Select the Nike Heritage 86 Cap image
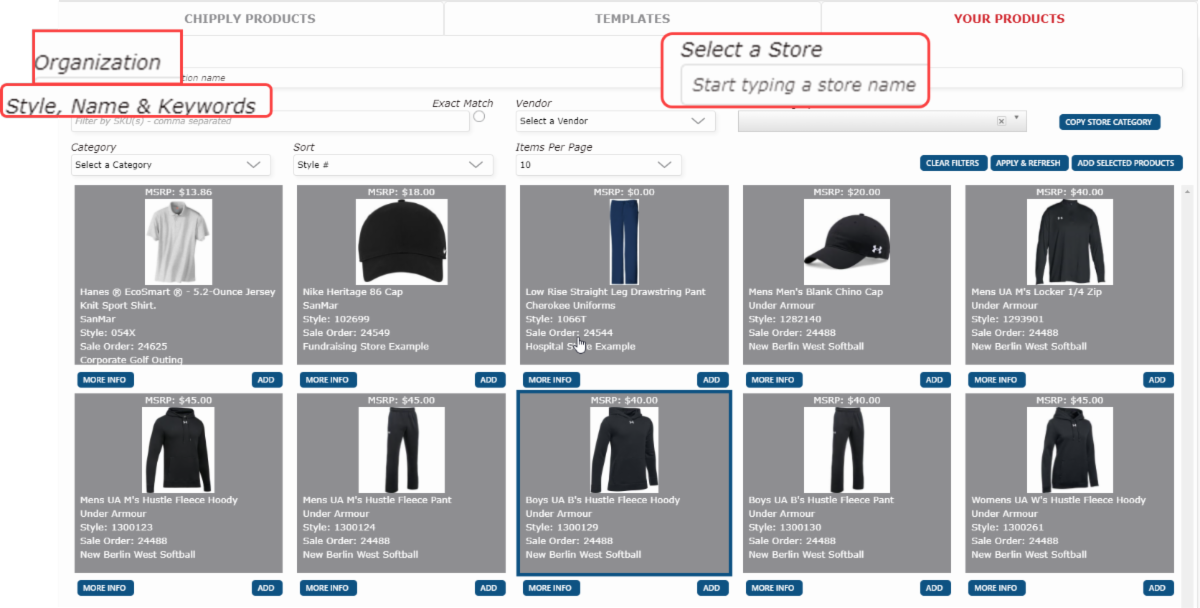The height and width of the screenshot is (608, 1200). click(x=401, y=241)
